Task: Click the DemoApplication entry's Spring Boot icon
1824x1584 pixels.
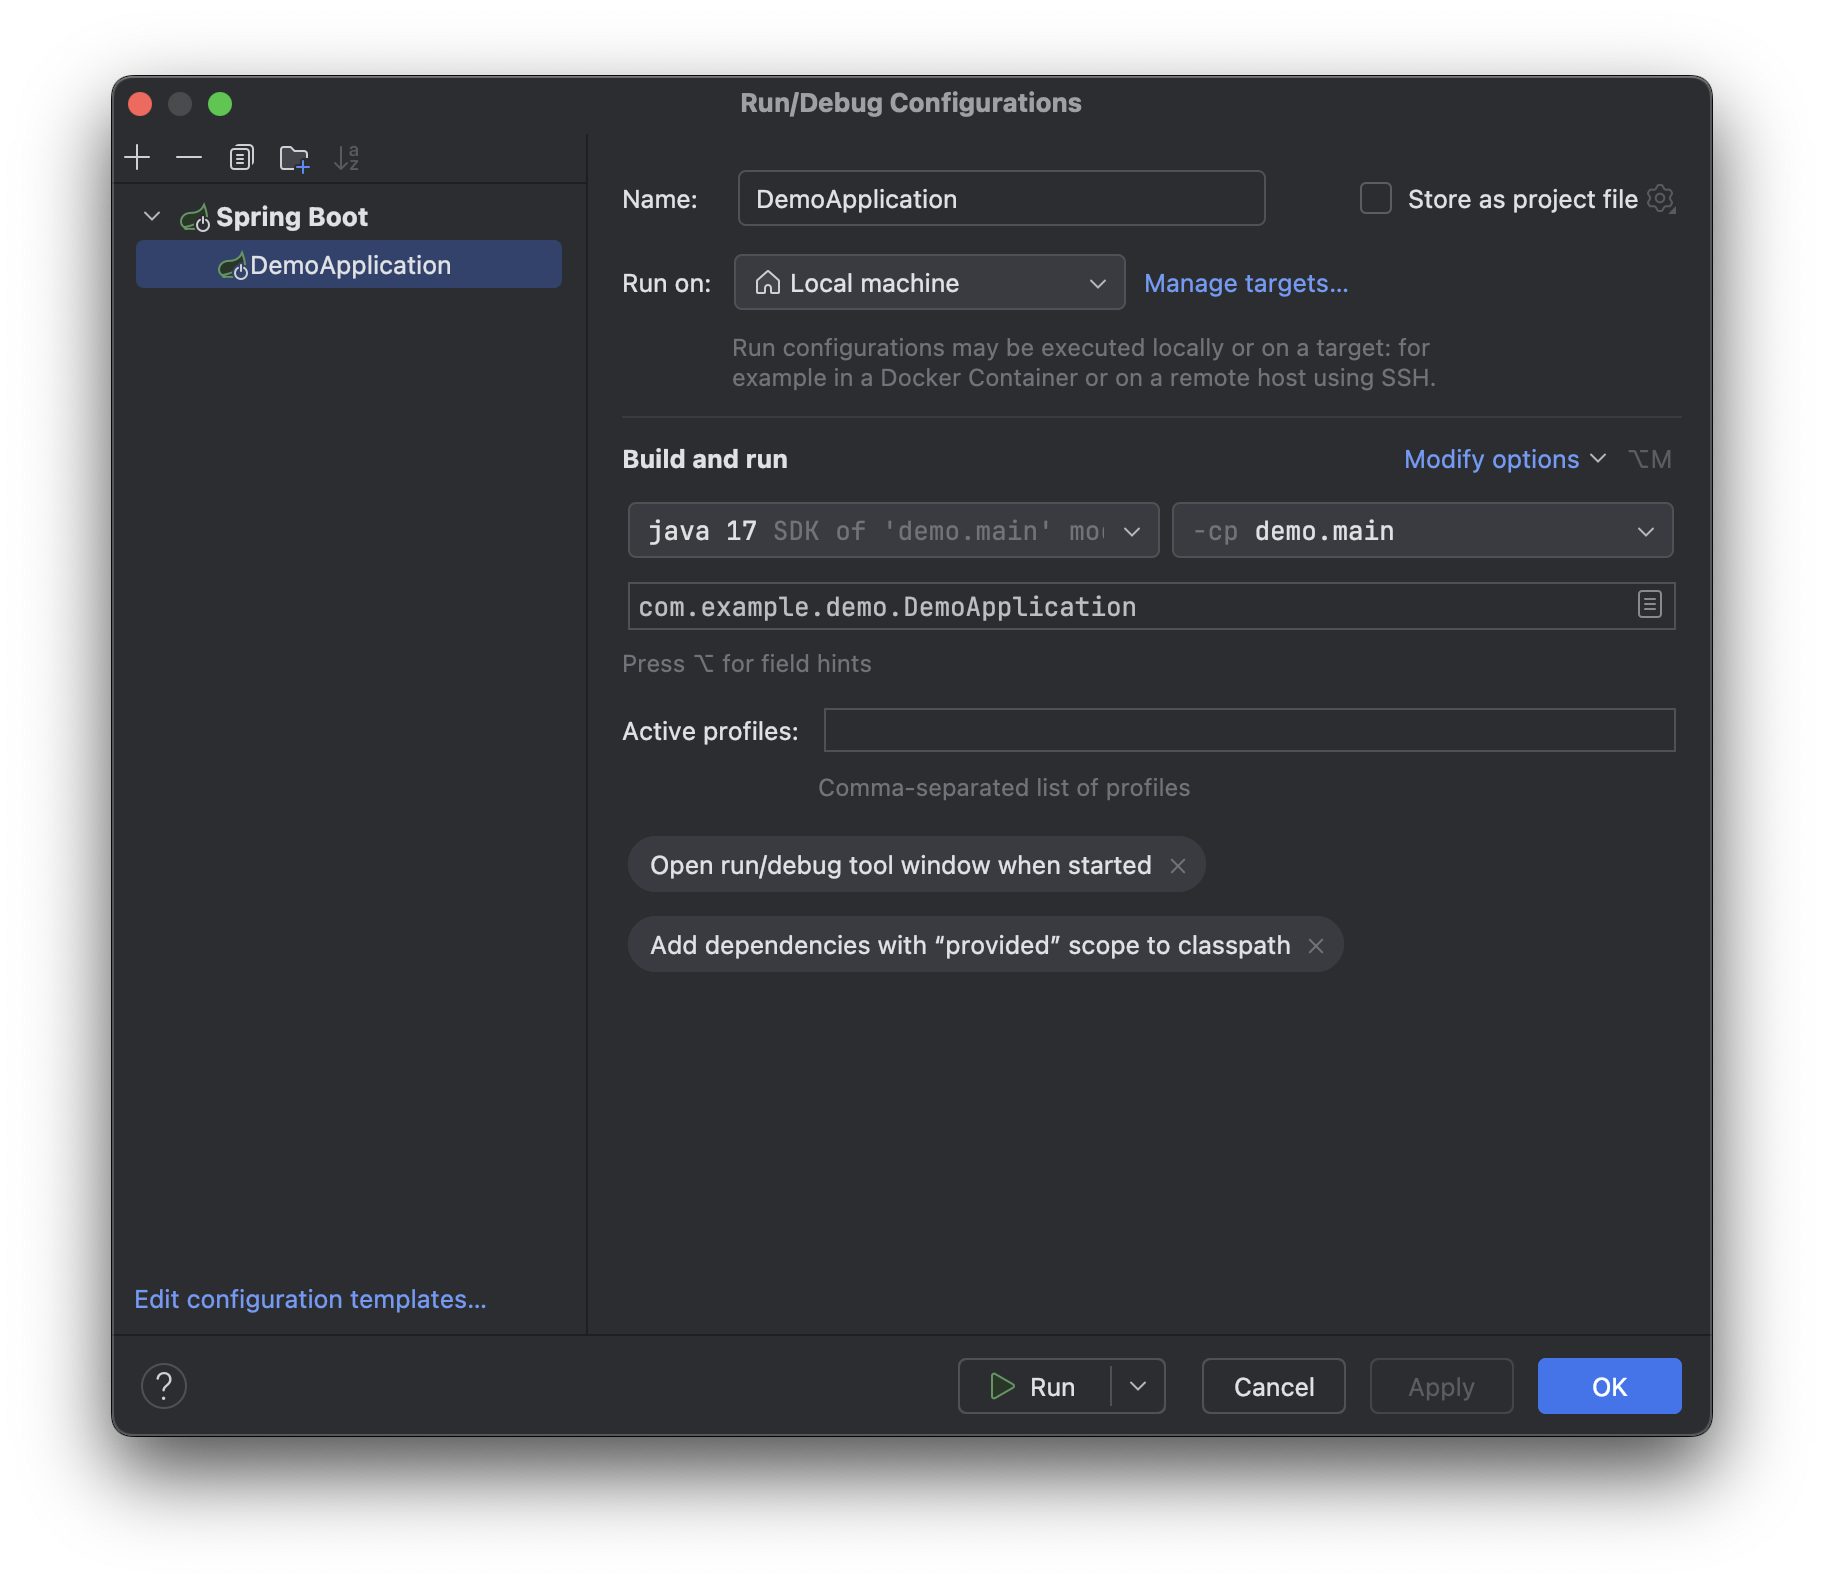Action: point(233,266)
